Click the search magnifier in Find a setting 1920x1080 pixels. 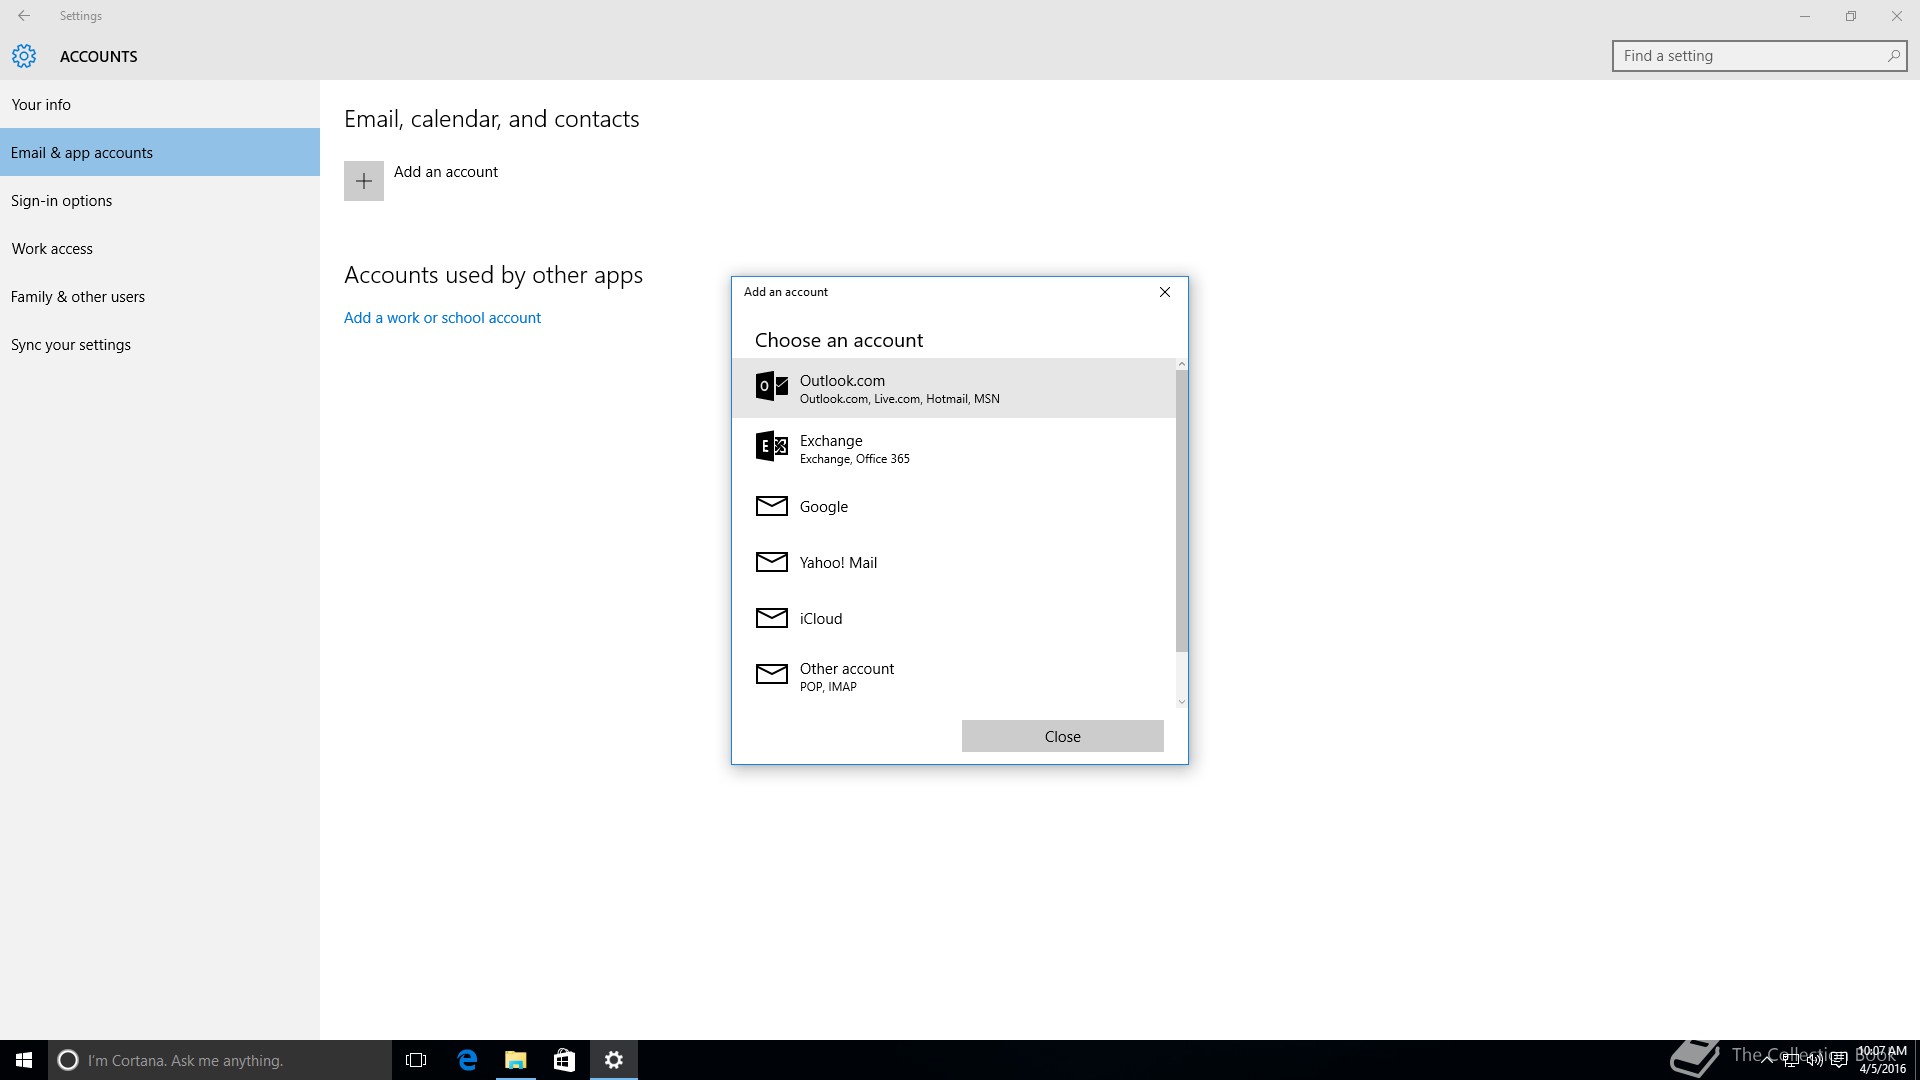[1893, 56]
